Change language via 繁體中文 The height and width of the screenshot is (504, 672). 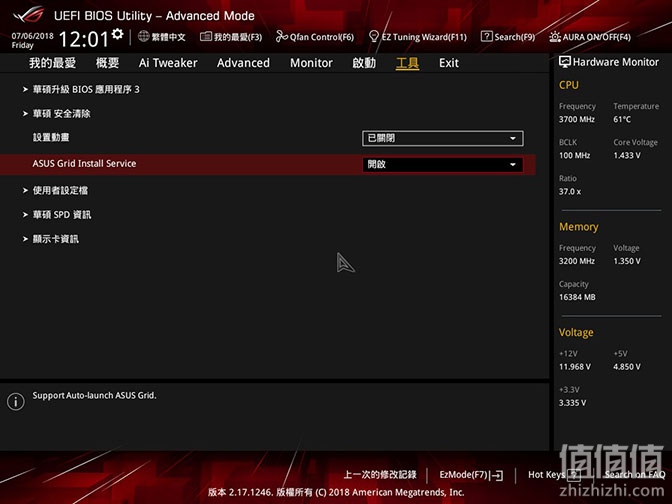tap(168, 37)
